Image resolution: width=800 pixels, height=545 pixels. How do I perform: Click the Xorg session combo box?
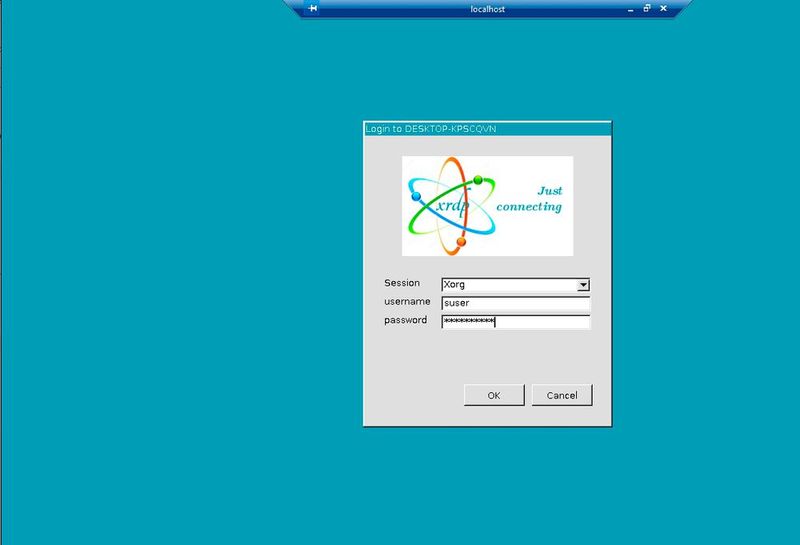[515, 285]
